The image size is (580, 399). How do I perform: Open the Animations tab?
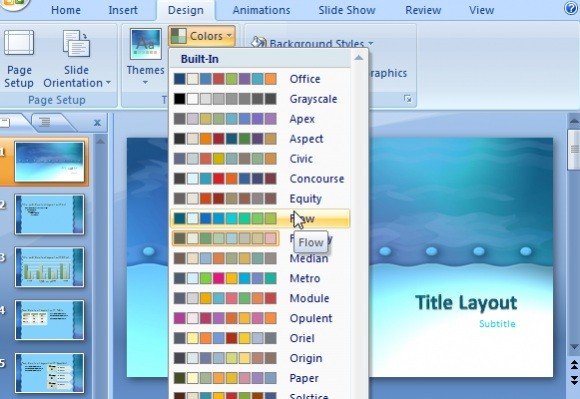pos(262,10)
